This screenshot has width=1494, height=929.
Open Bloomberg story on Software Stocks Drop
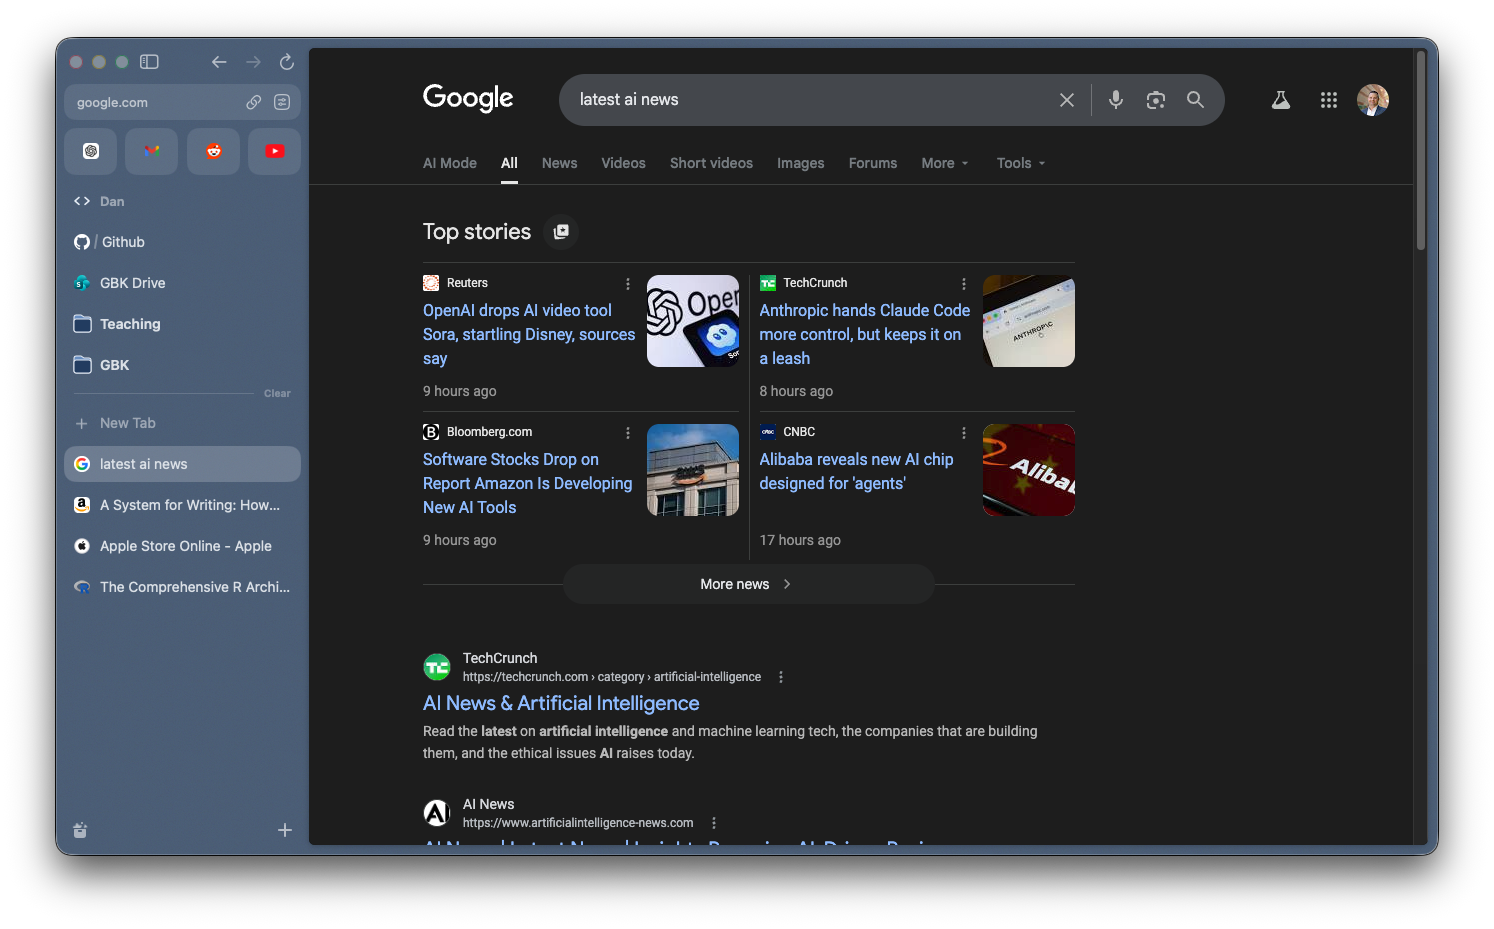click(x=528, y=483)
